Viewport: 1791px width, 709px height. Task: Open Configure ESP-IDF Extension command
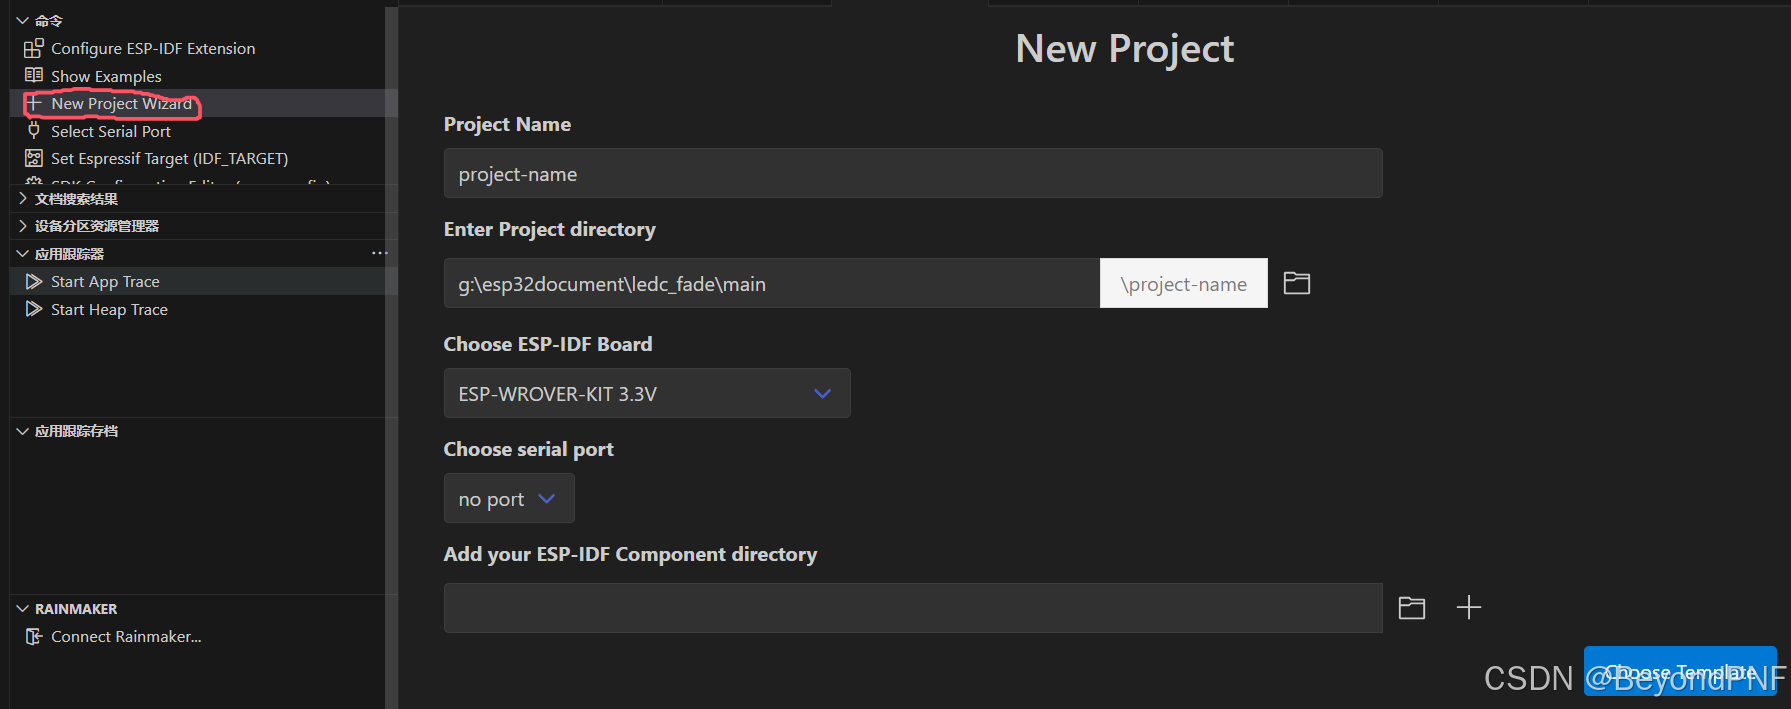pyautogui.click(x=153, y=48)
